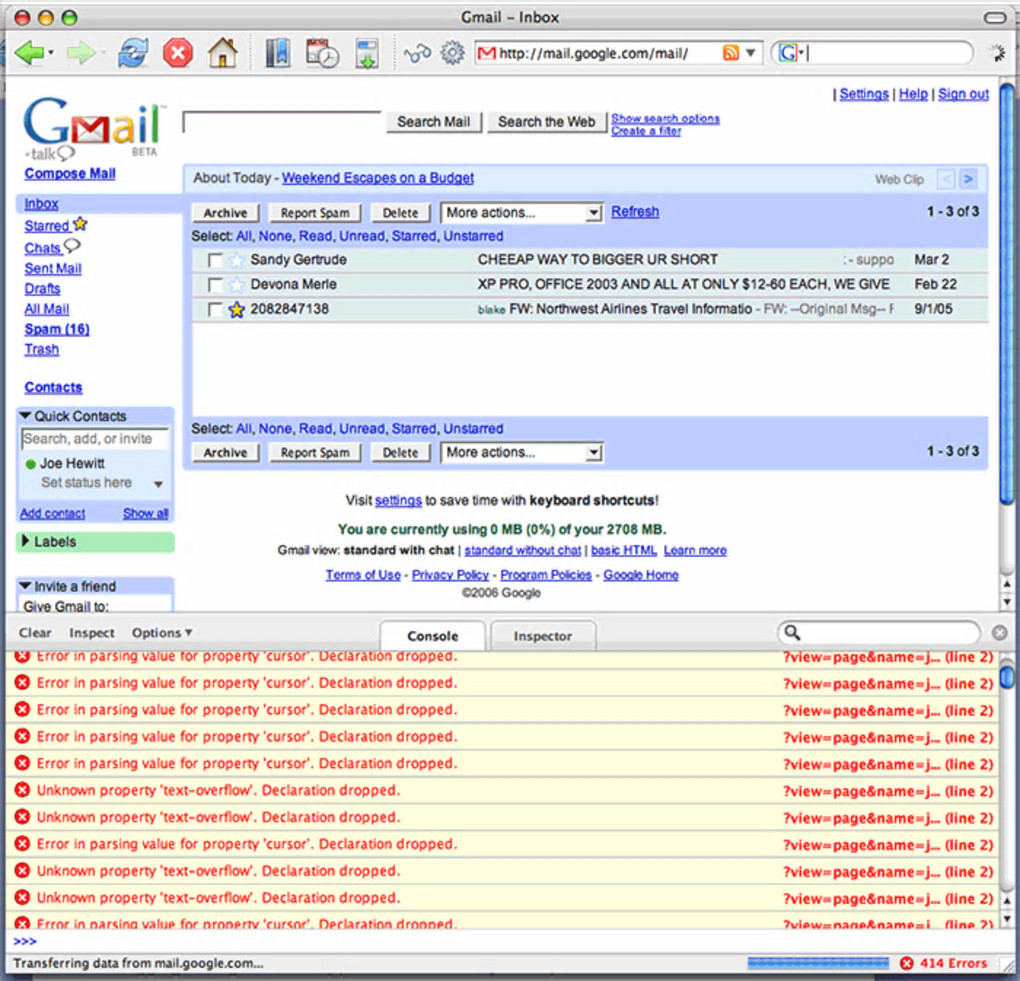Click the console search magnifier icon
The image size is (1020, 981).
[792, 632]
